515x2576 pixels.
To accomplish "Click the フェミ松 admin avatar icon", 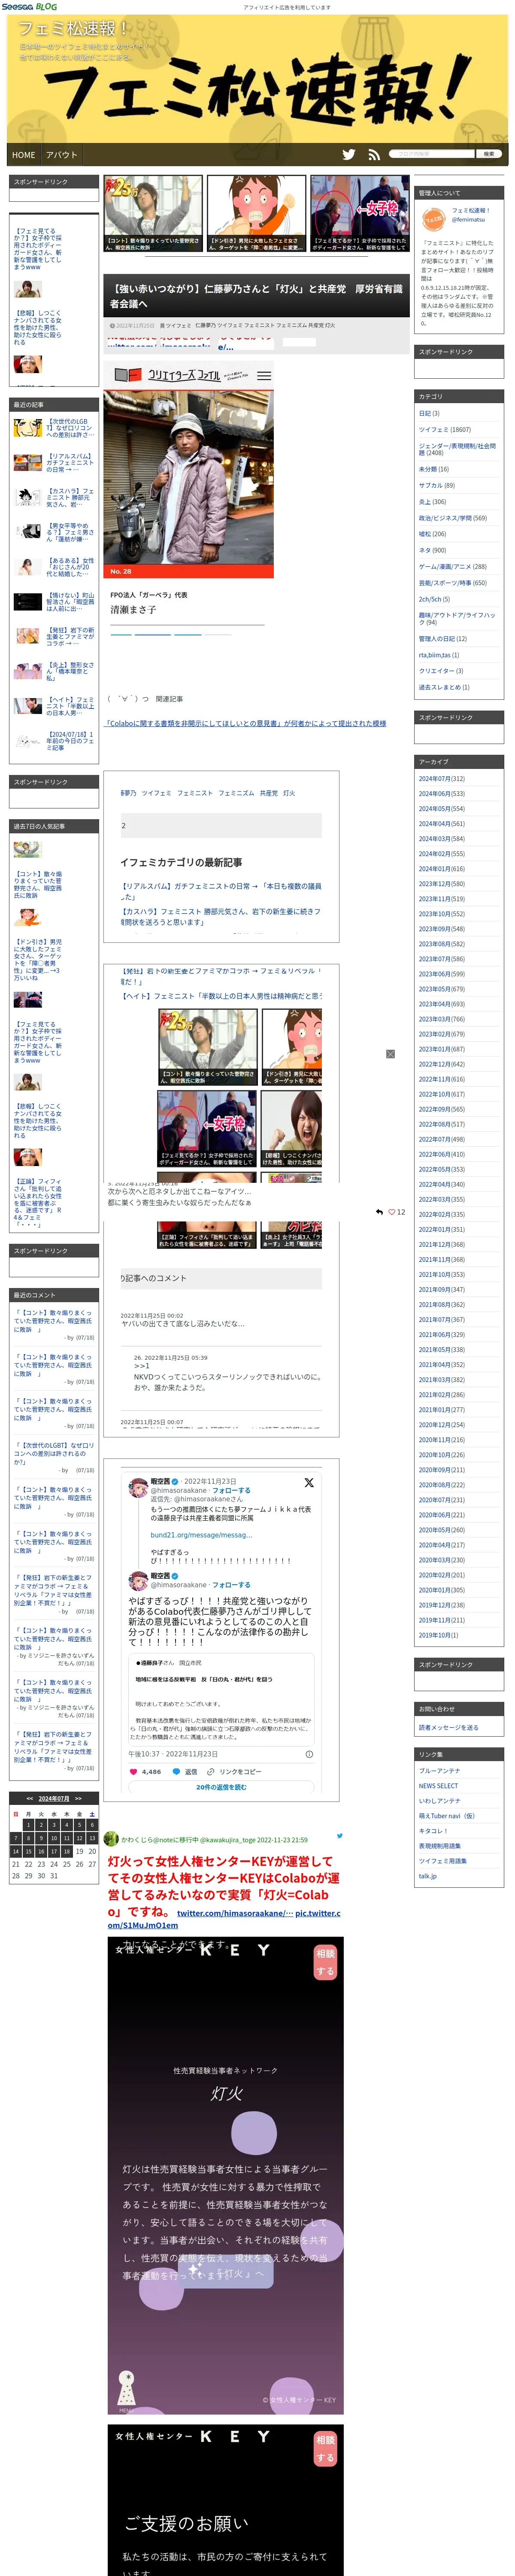I will point(433,219).
